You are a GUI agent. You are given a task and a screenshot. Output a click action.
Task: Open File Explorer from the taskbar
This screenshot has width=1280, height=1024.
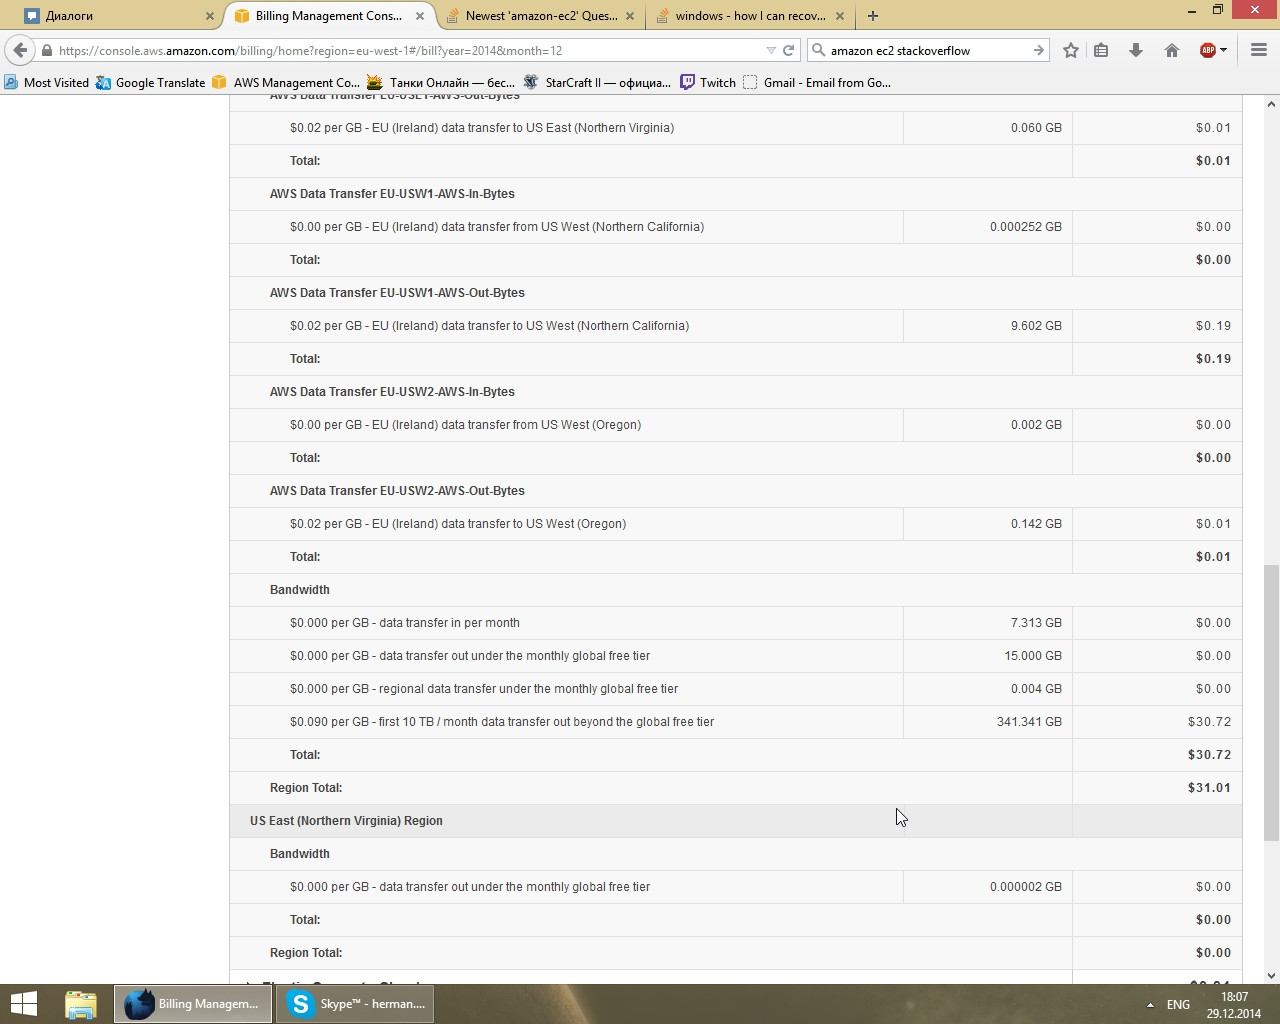click(x=81, y=1004)
